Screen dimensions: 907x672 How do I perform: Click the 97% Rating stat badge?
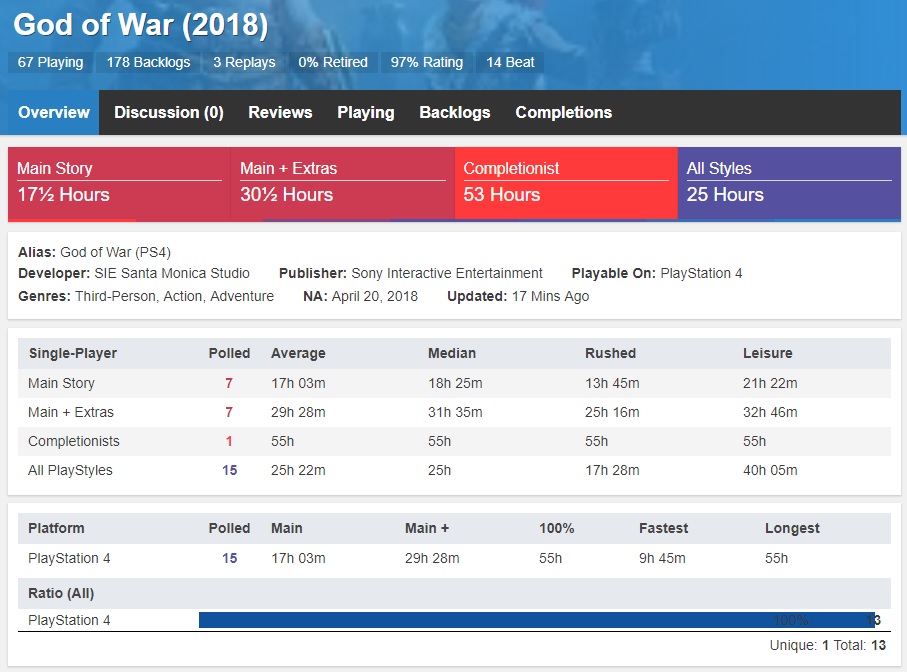(x=427, y=62)
